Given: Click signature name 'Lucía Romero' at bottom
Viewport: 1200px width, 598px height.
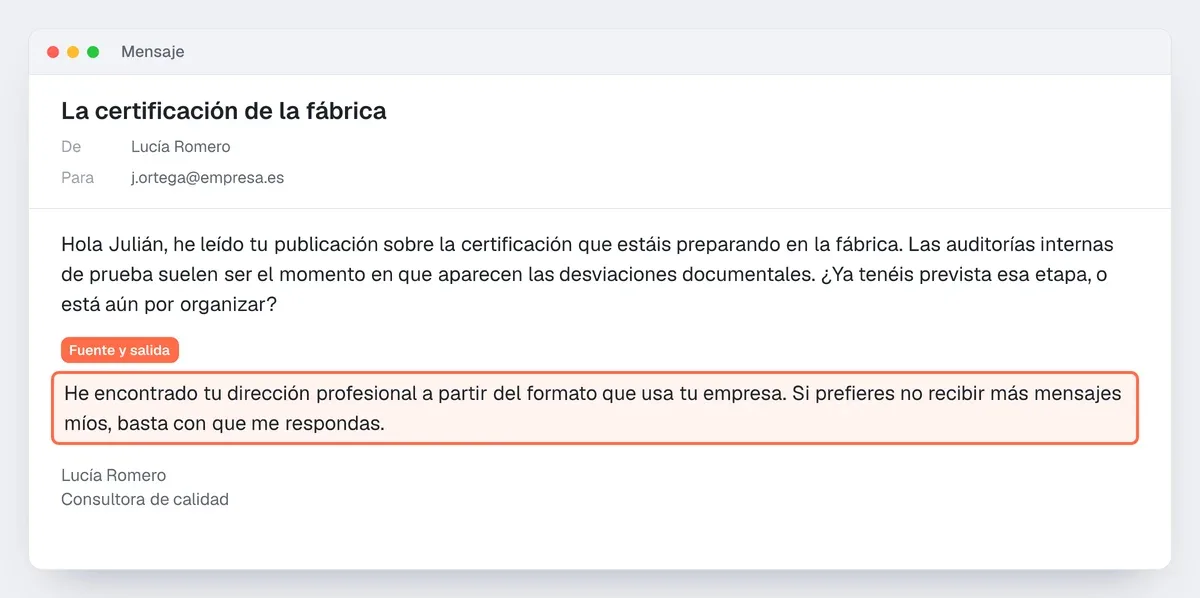Looking at the screenshot, I should coord(114,475).
